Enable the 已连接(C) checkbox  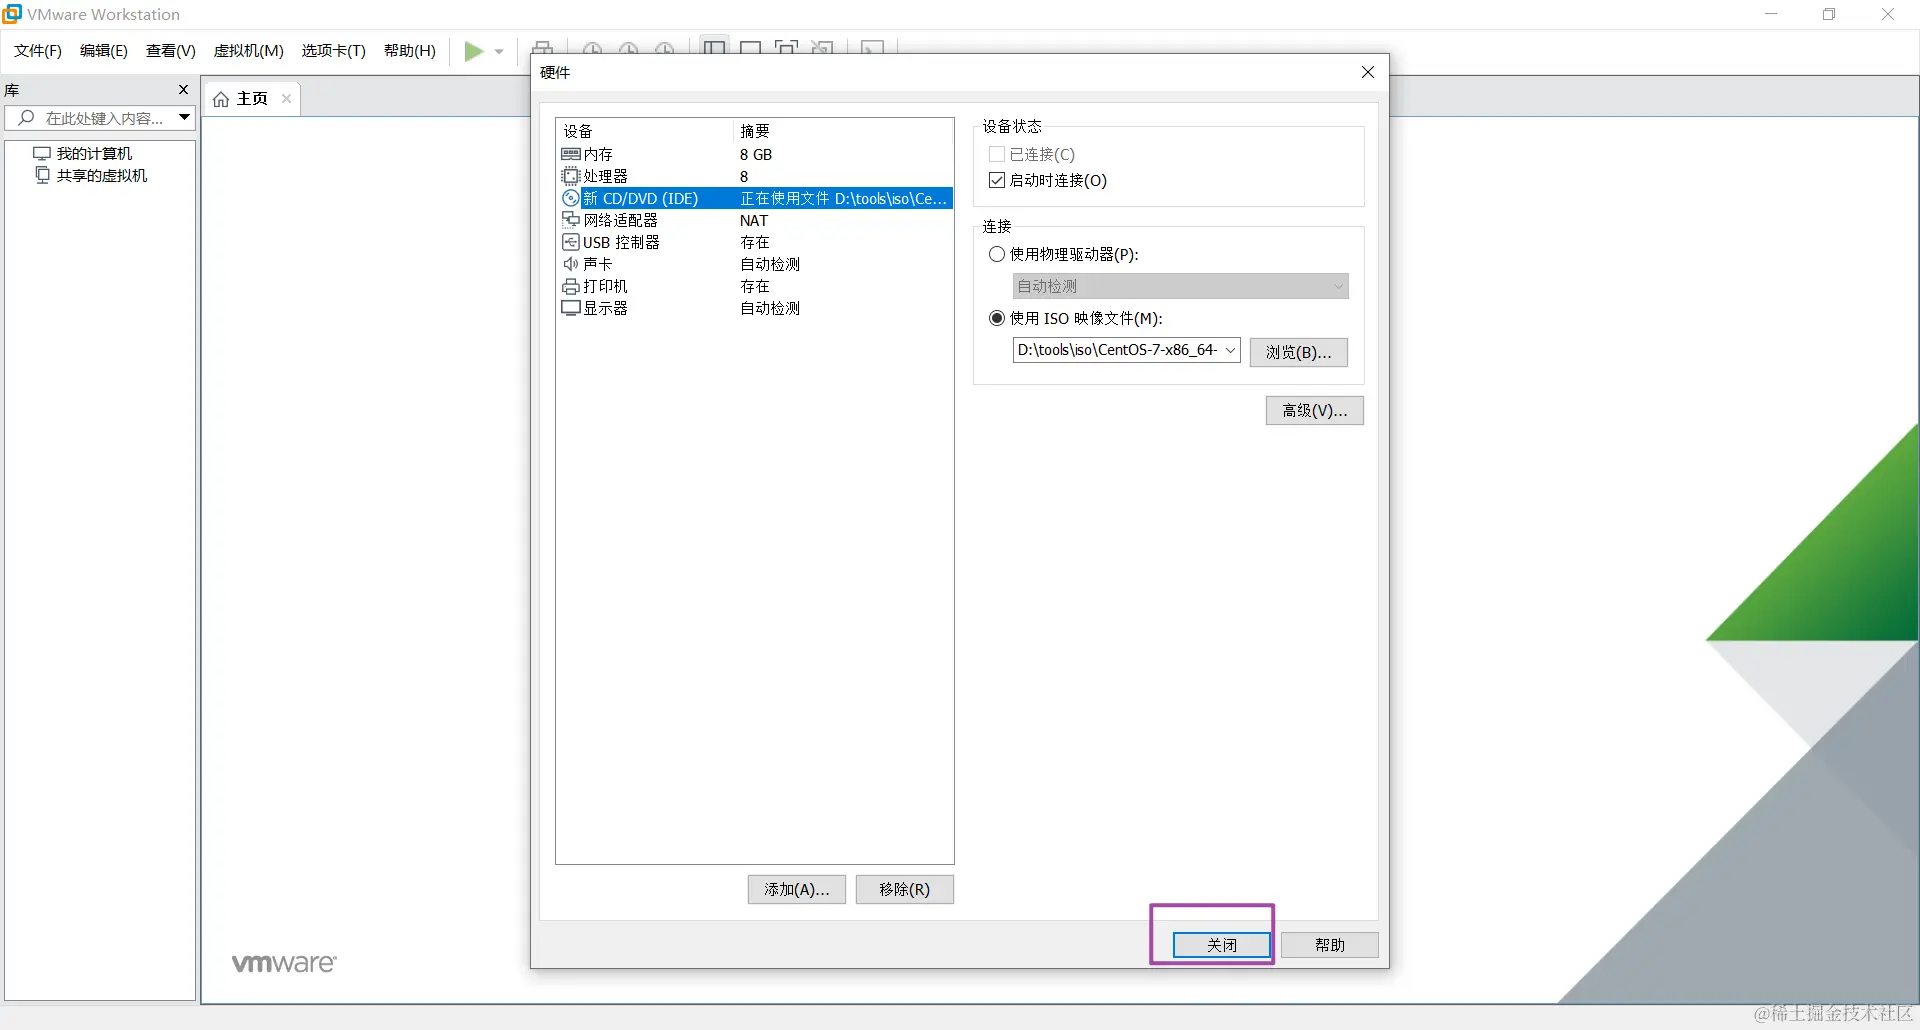click(x=996, y=154)
